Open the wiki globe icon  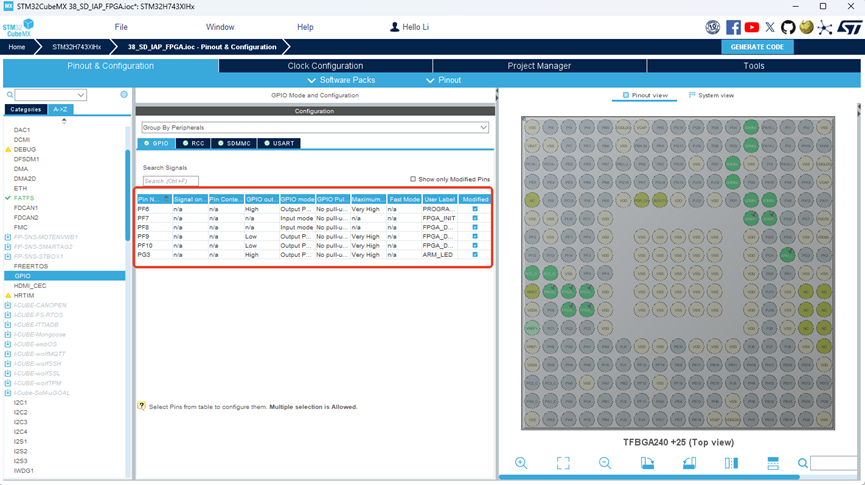(x=806, y=27)
